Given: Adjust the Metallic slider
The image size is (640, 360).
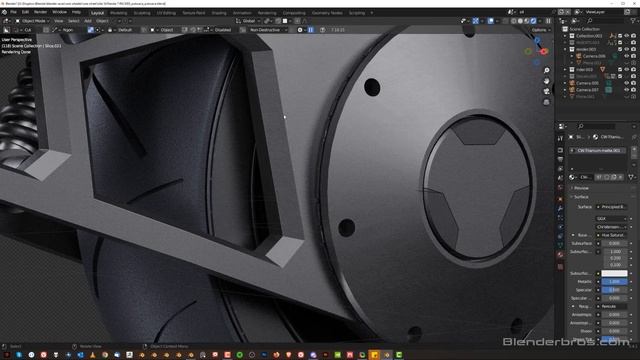Looking at the screenshot, I should click(614, 282).
